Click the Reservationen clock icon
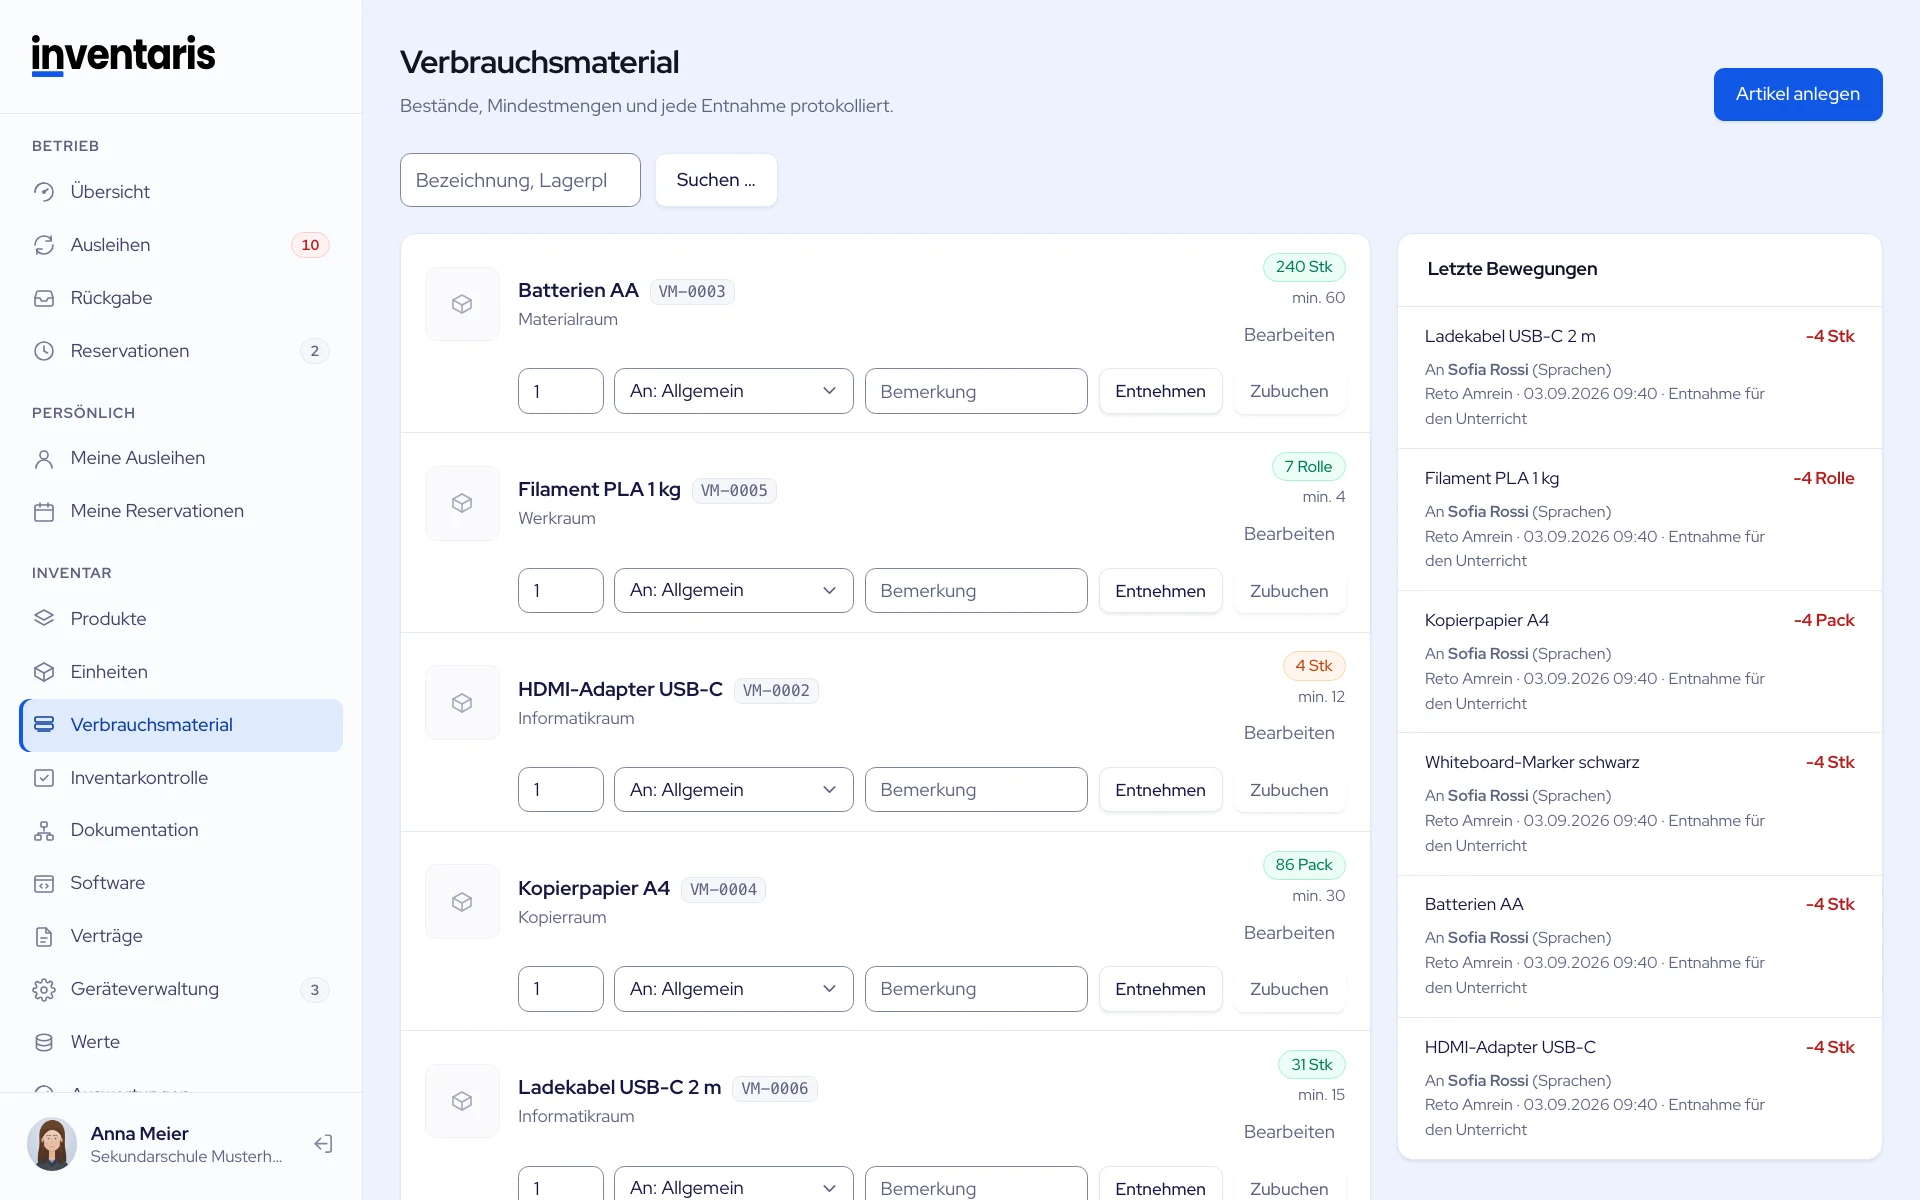Image resolution: width=1920 pixels, height=1200 pixels. click(44, 351)
